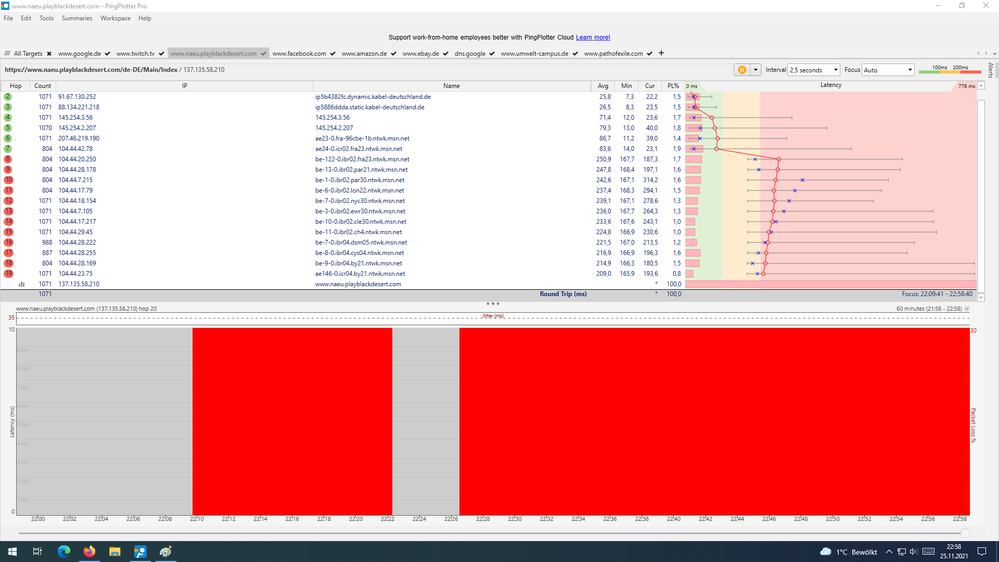999x562 pixels.
Task: Select green hop 7 circle icon
Action: pos(8,148)
